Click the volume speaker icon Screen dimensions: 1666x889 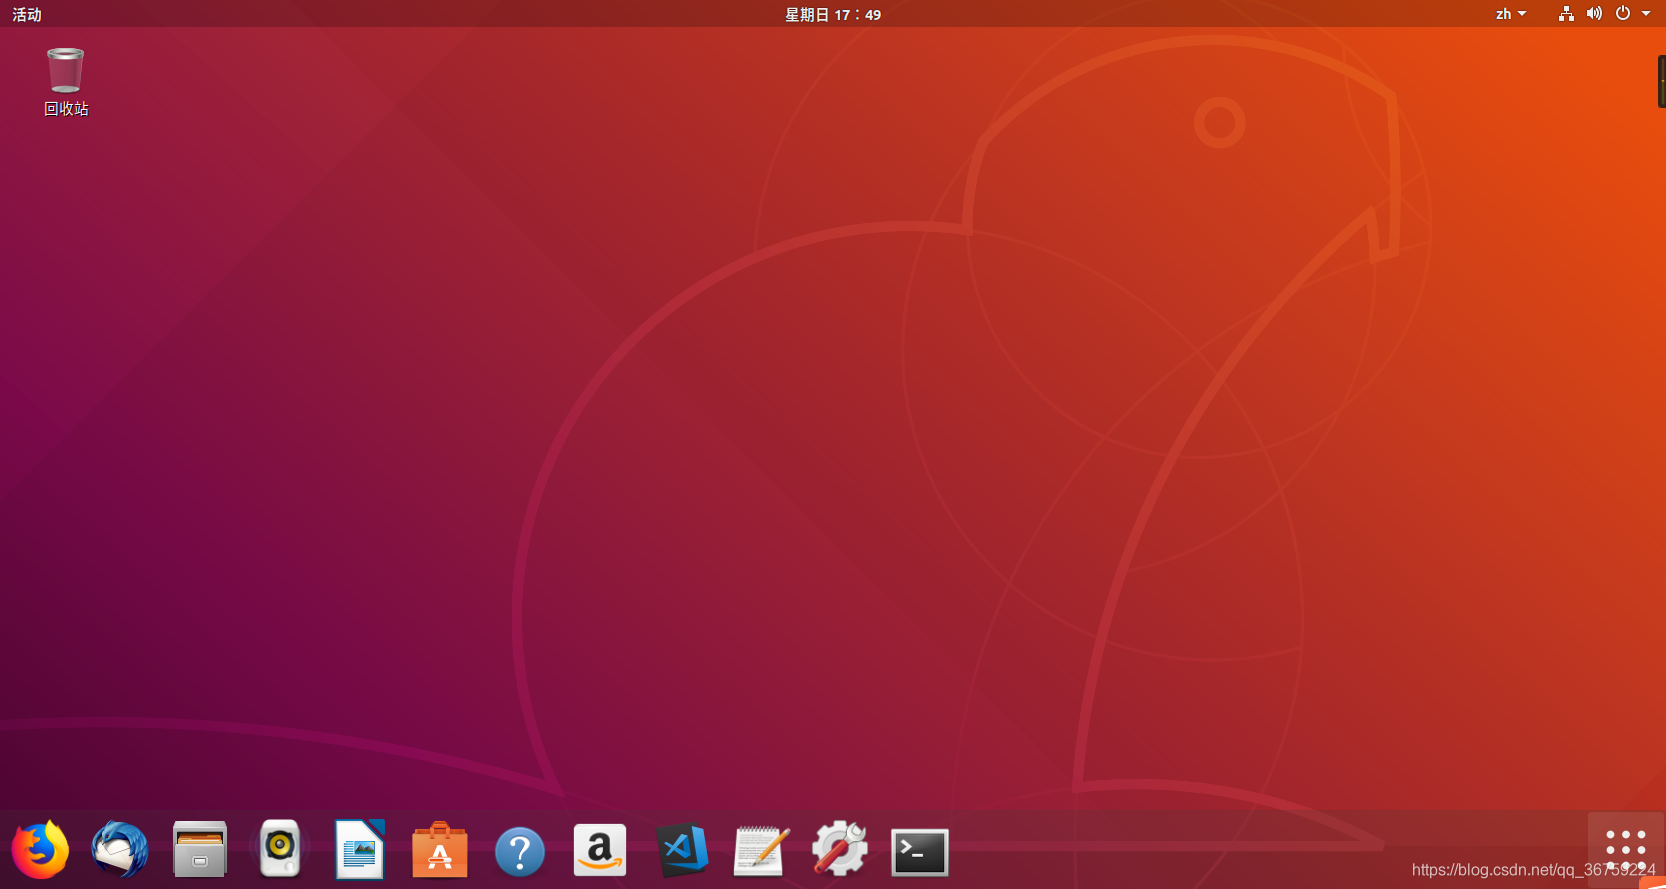(1594, 14)
